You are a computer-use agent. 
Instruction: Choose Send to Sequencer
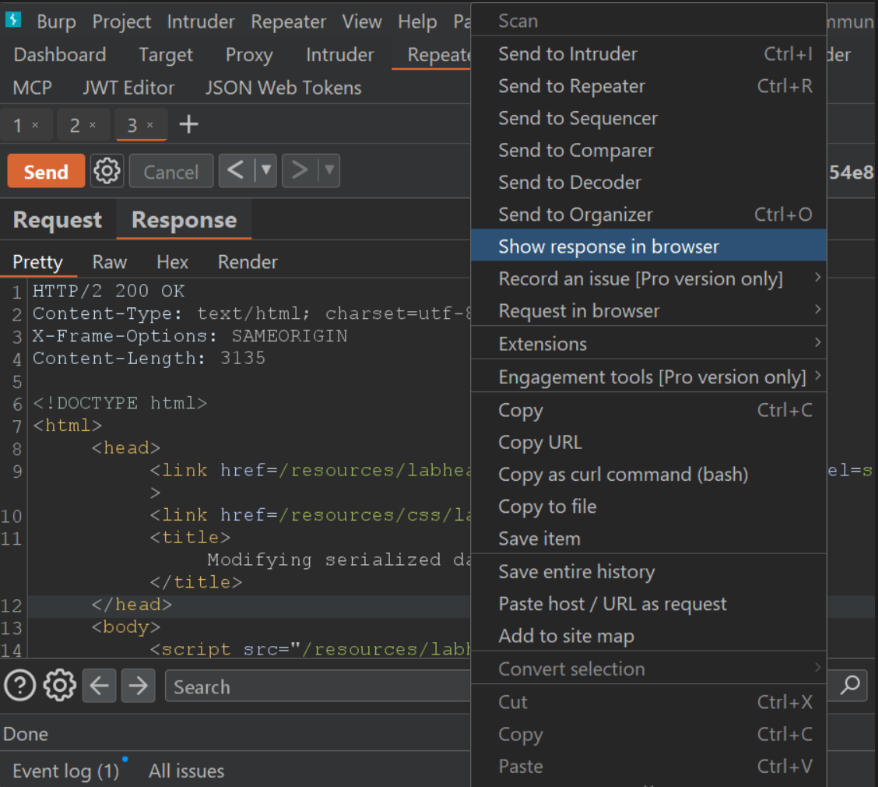648,118
